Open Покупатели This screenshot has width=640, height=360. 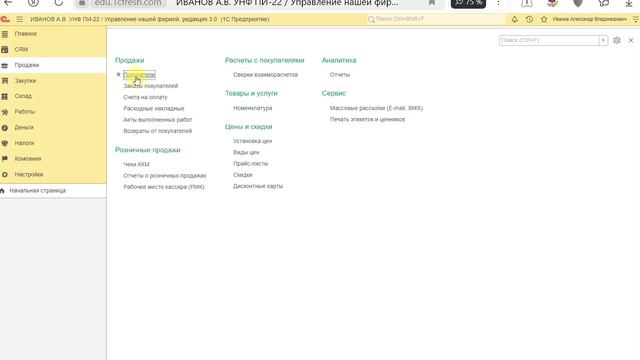coord(139,75)
